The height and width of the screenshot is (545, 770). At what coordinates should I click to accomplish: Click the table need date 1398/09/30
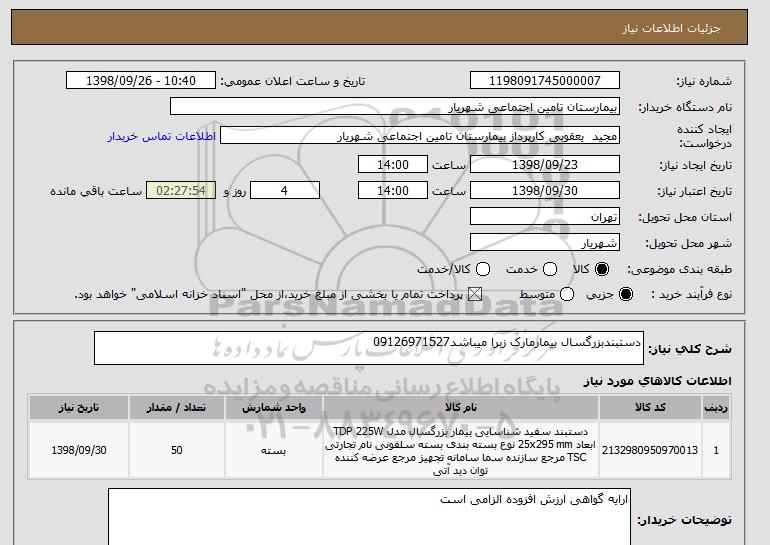[79, 450]
